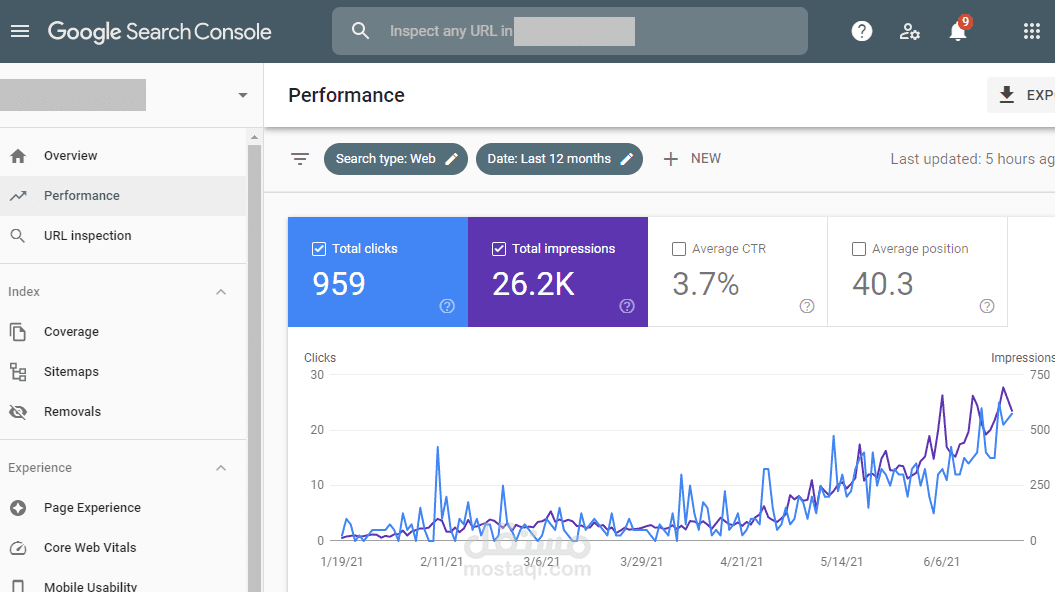Open help tooltip on Average position card
Viewport: 1055px width, 592px height.
point(986,306)
